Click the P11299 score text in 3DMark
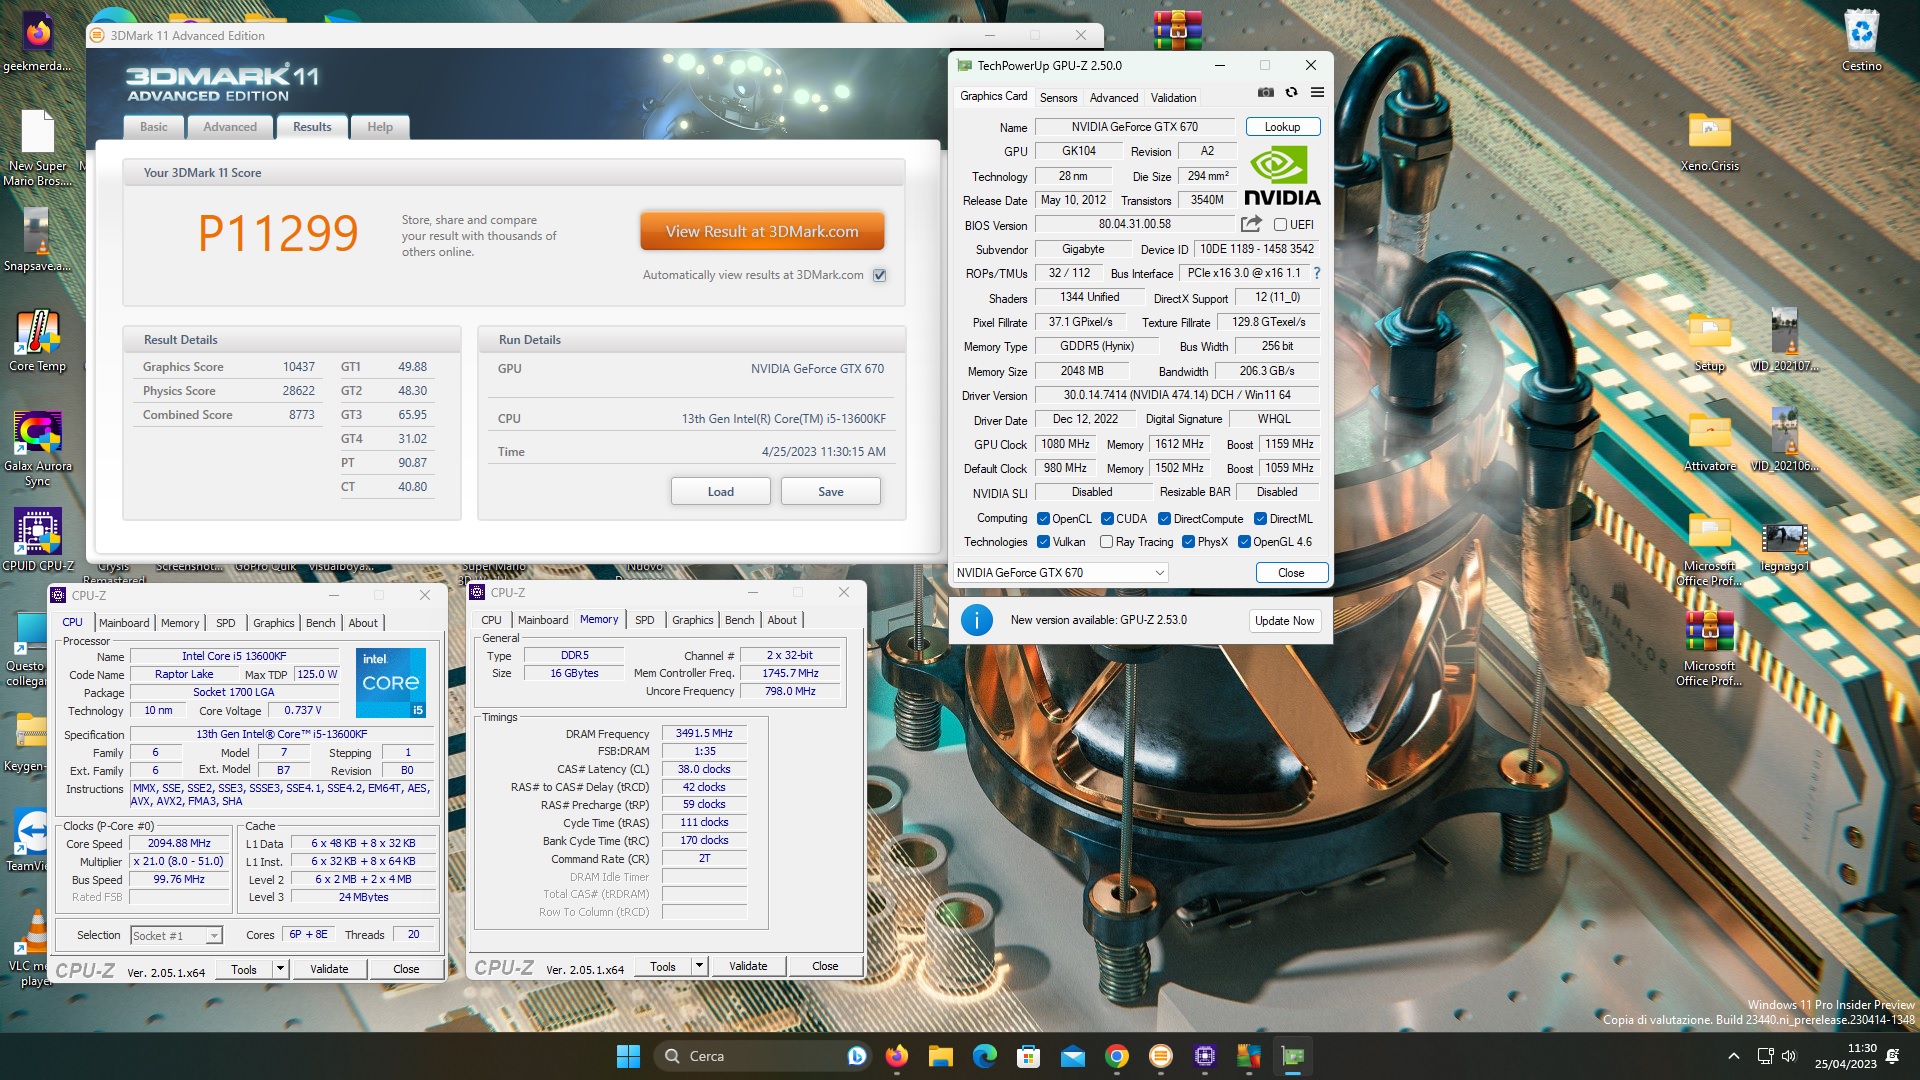The height and width of the screenshot is (1080, 1920). [x=278, y=234]
